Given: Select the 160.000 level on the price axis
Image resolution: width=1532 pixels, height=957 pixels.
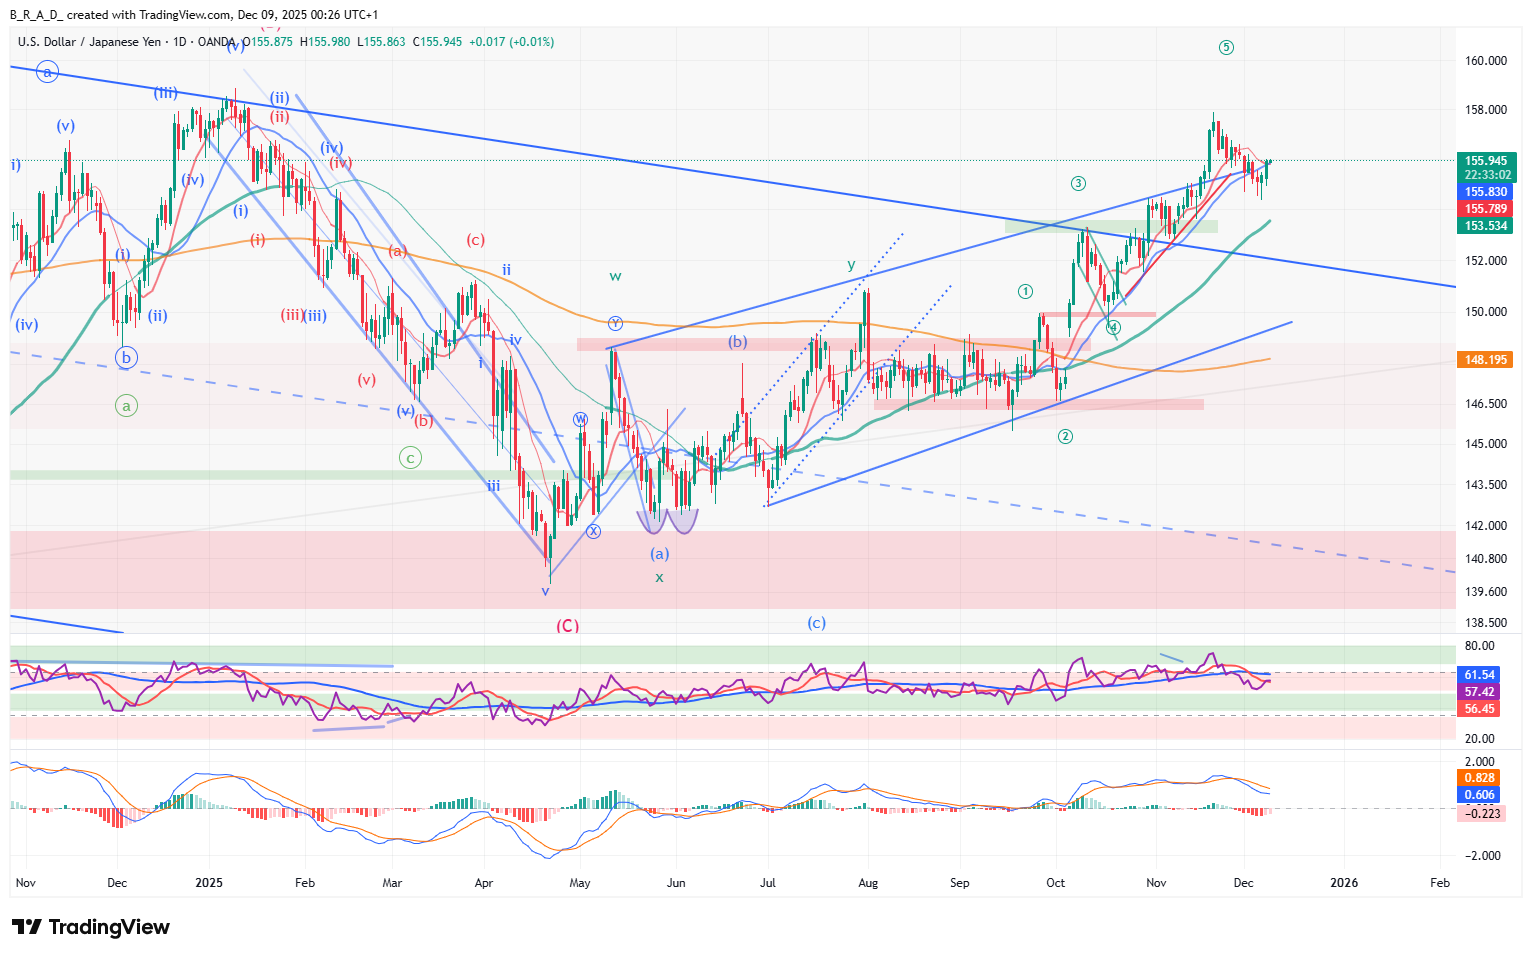Looking at the screenshot, I should [1485, 61].
